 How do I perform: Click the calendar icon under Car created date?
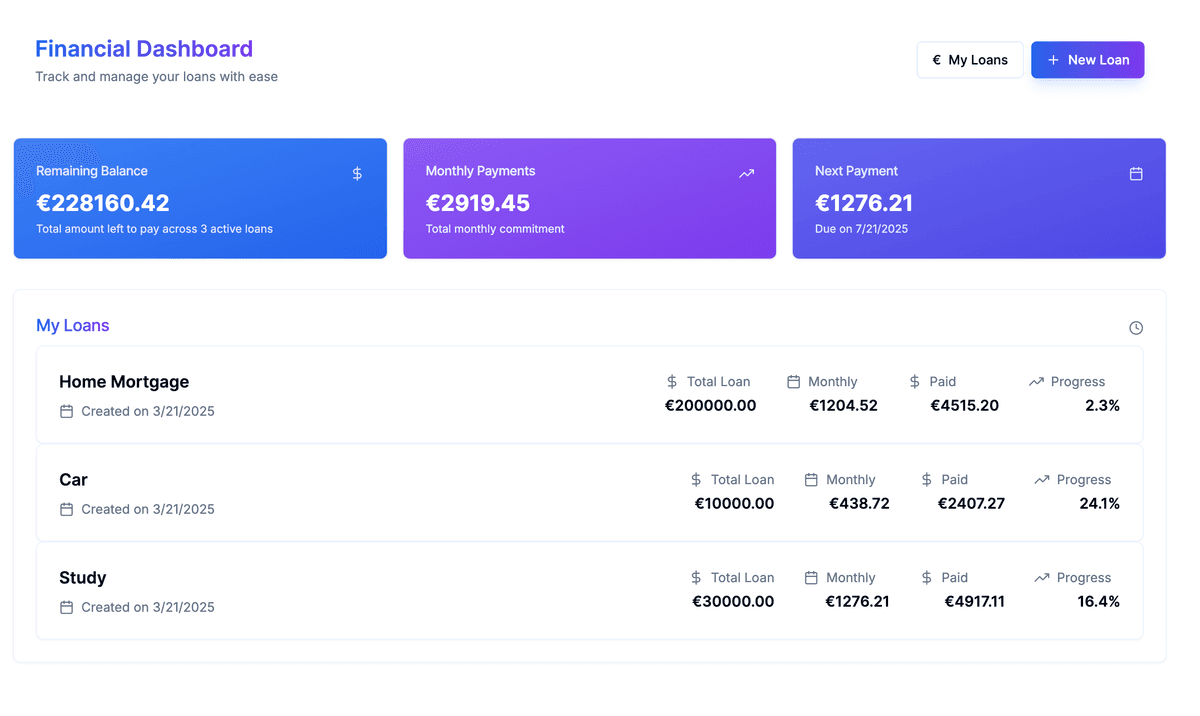coord(66,509)
